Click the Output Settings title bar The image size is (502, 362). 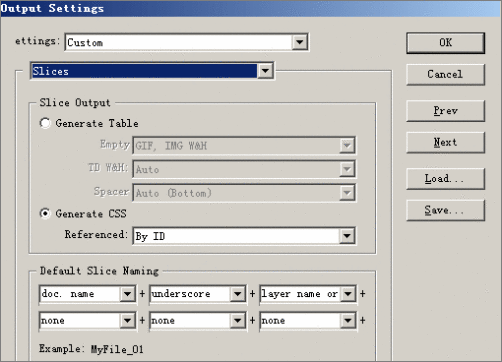point(251,8)
